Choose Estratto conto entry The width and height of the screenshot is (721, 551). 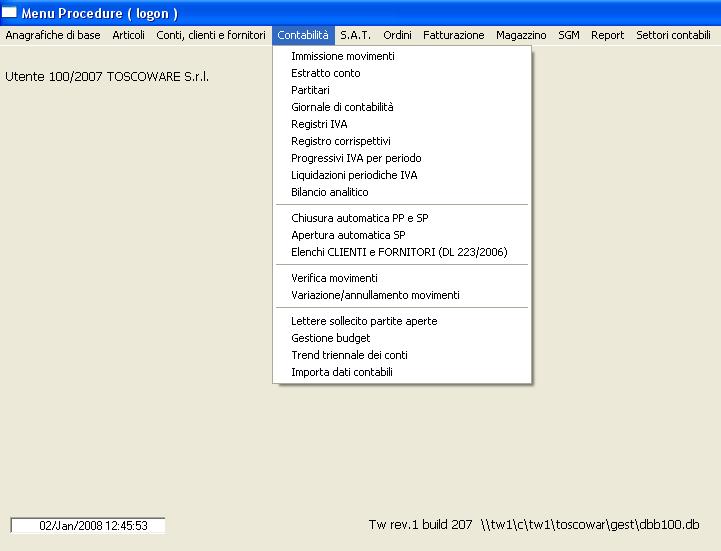[402, 73]
